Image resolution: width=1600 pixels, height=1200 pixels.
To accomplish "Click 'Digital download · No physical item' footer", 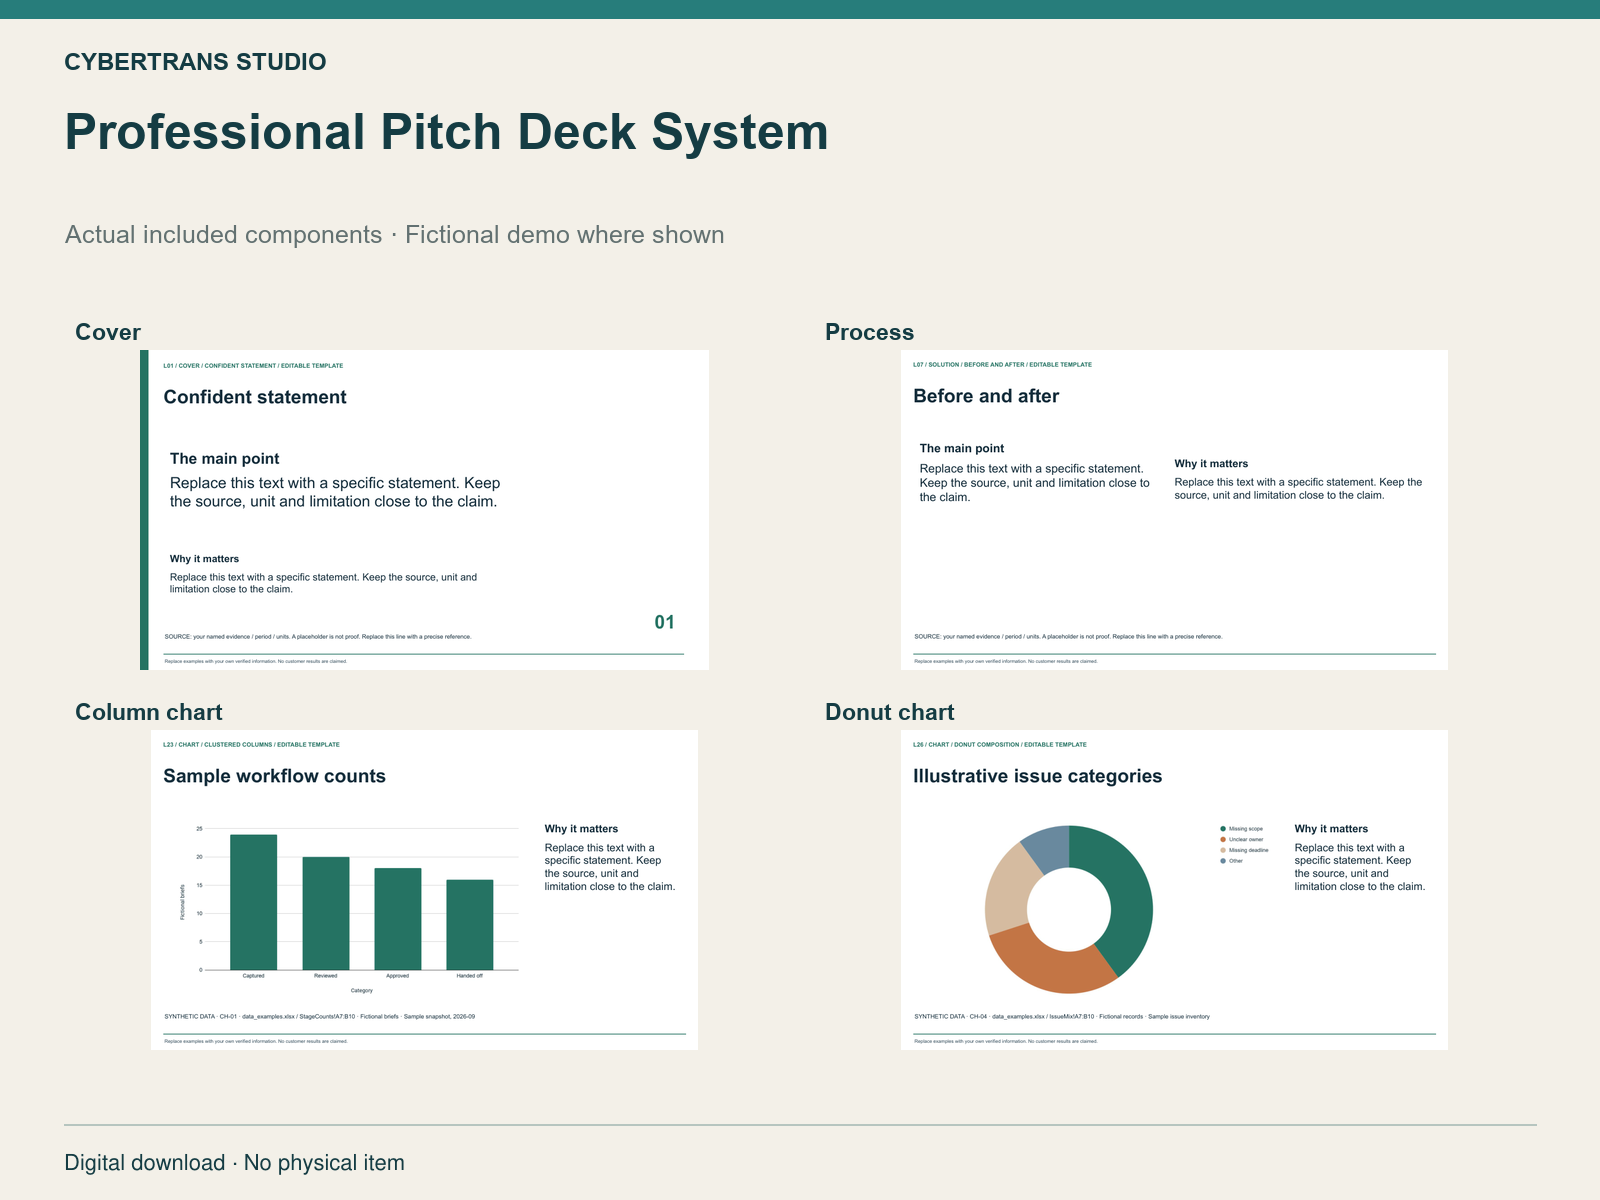I will (x=234, y=1163).
